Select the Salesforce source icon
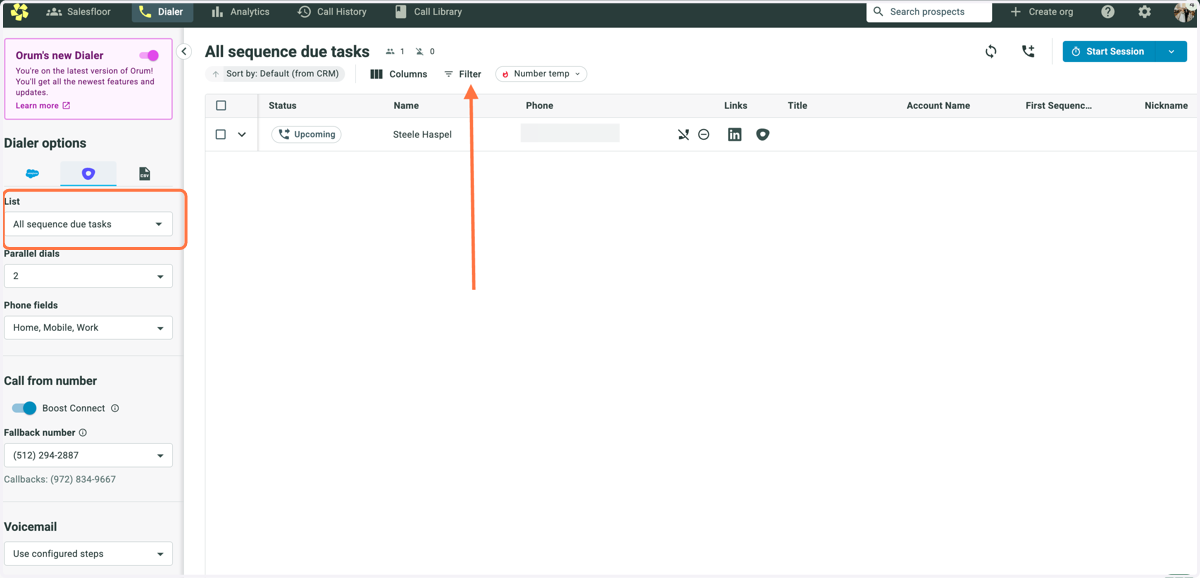Image resolution: width=1200 pixels, height=578 pixels. tap(32, 174)
